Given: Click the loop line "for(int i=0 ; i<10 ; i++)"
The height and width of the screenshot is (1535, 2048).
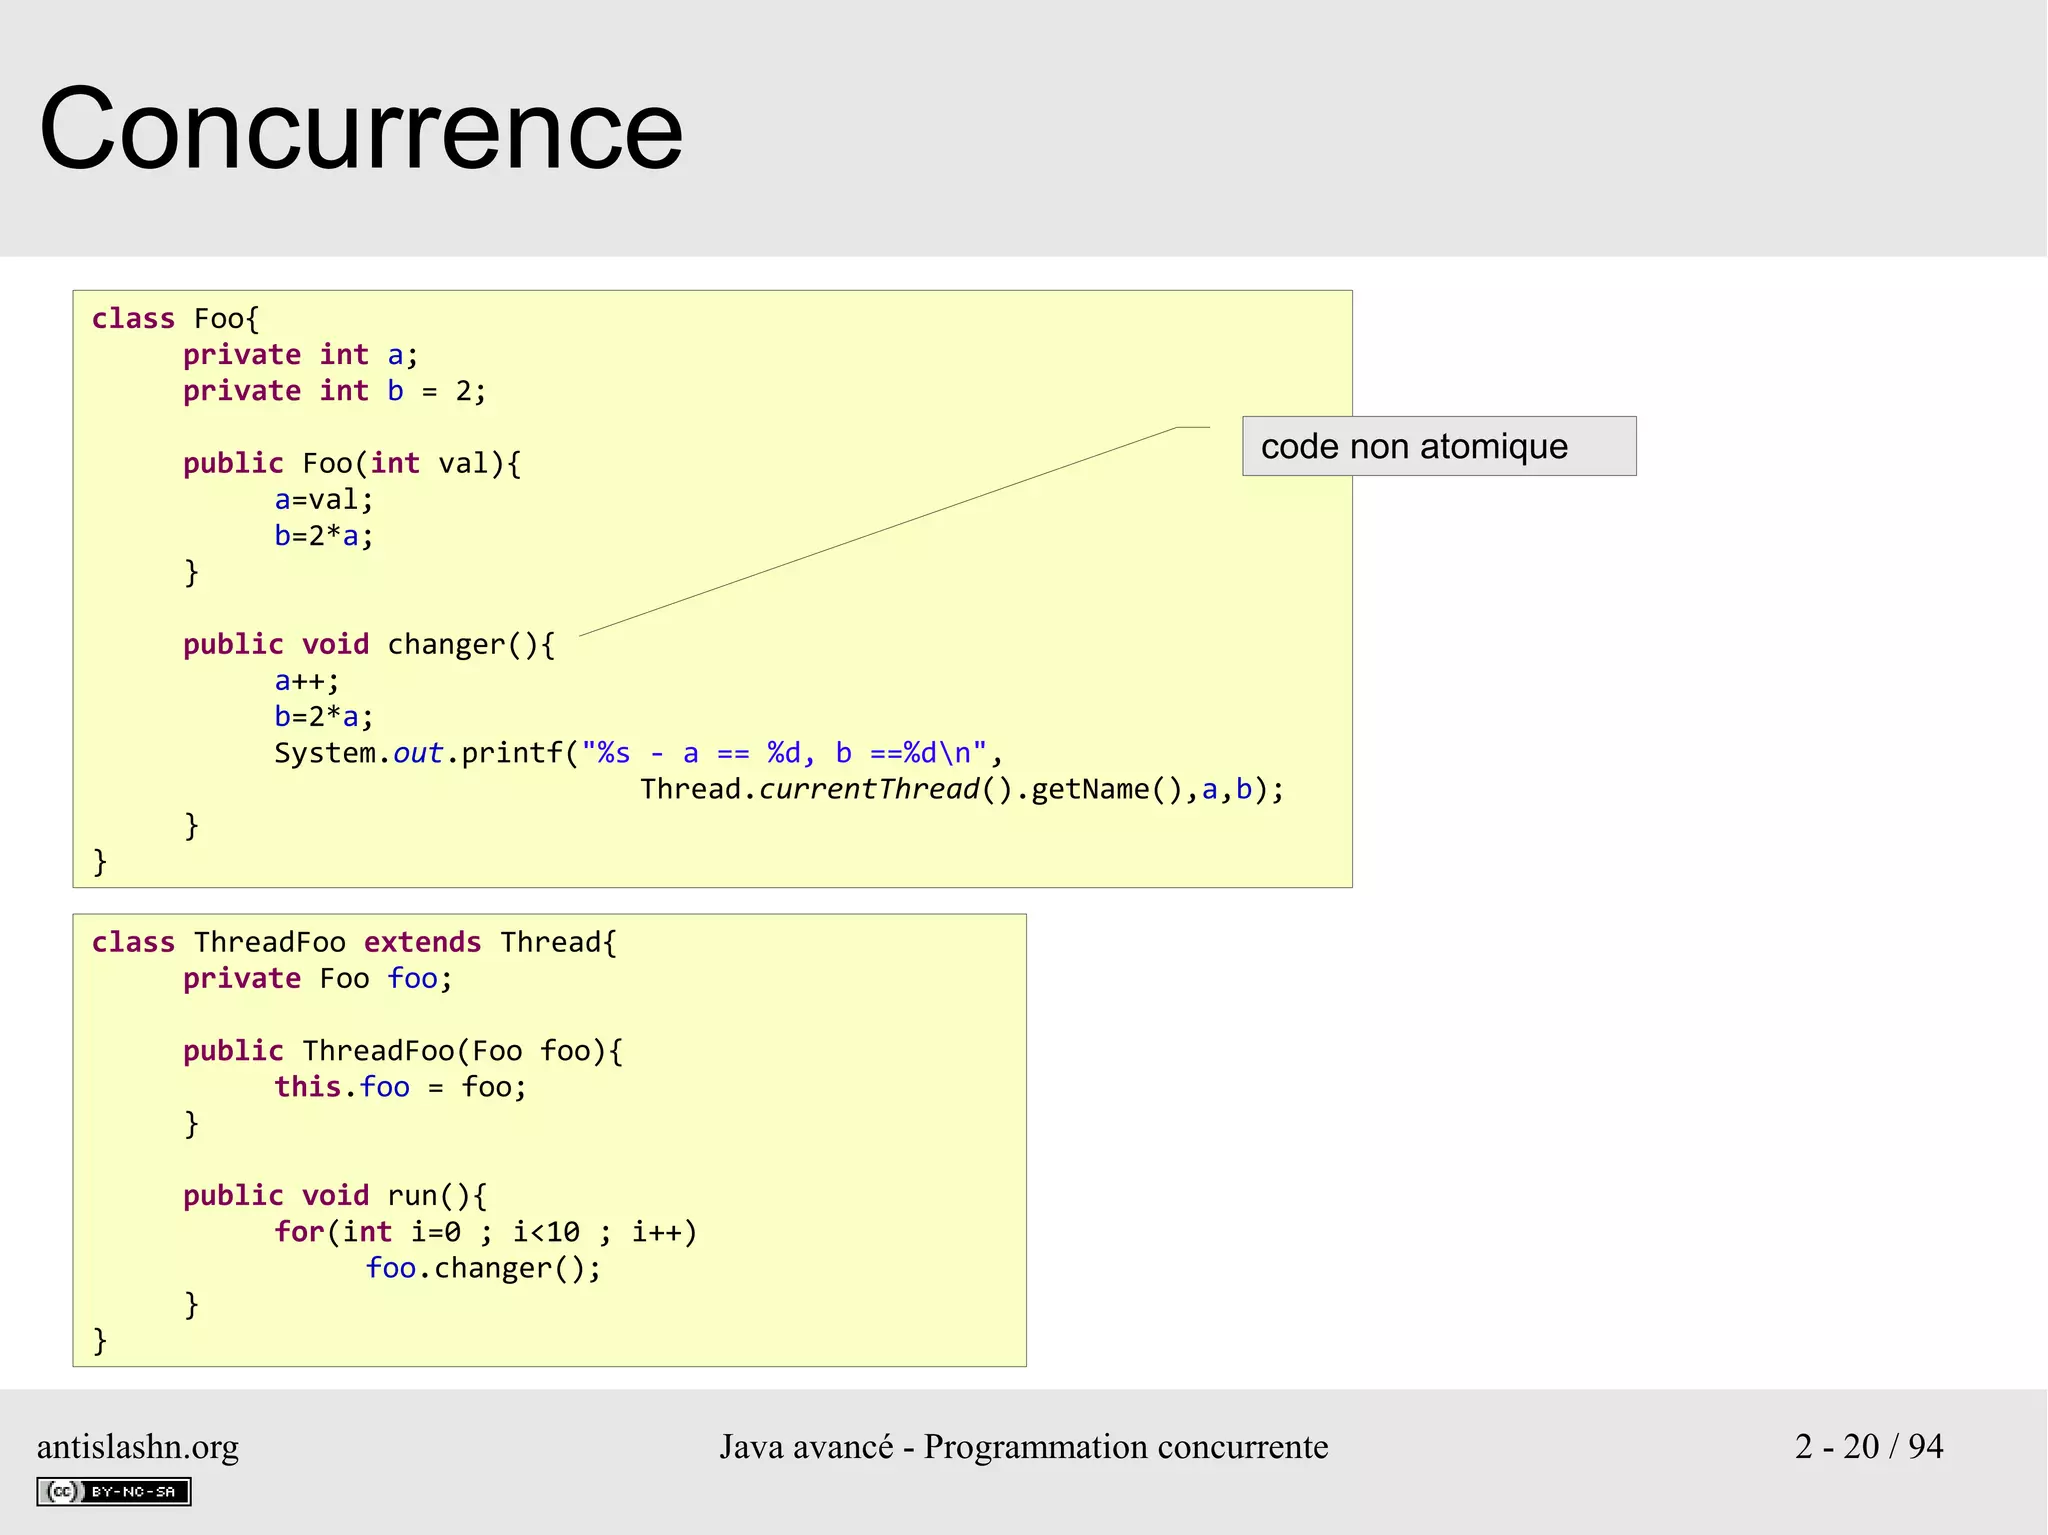Looking at the screenshot, I should [486, 1232].
